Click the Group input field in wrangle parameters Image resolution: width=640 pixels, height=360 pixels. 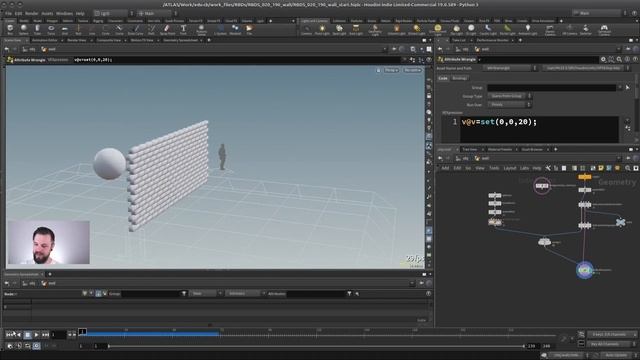(552, 87)
